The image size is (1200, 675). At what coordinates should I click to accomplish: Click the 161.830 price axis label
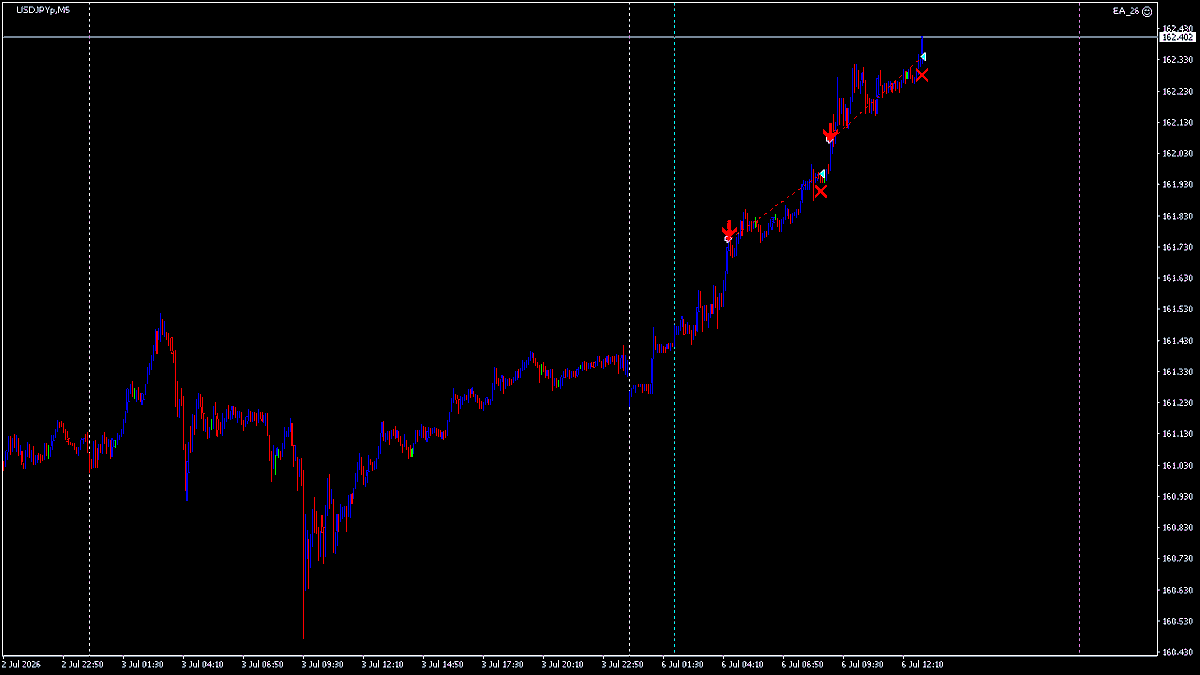pyautogui.click(x=1177, y=216)
